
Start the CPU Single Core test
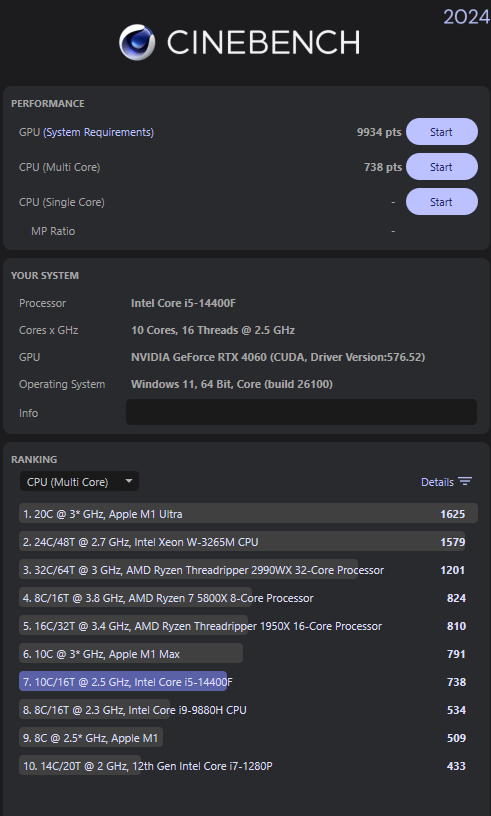(442, 201)
